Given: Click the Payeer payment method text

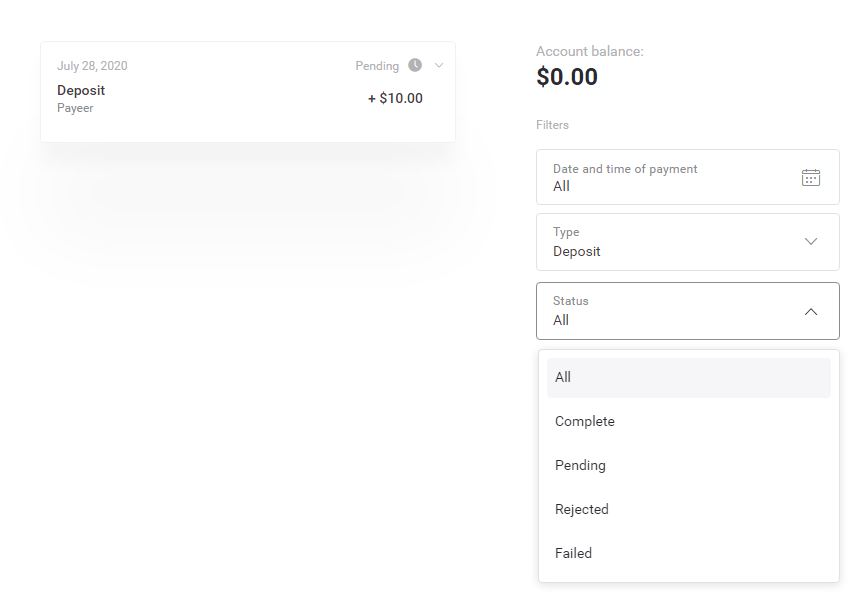Looking at the screenshot, I should [75, 108].
